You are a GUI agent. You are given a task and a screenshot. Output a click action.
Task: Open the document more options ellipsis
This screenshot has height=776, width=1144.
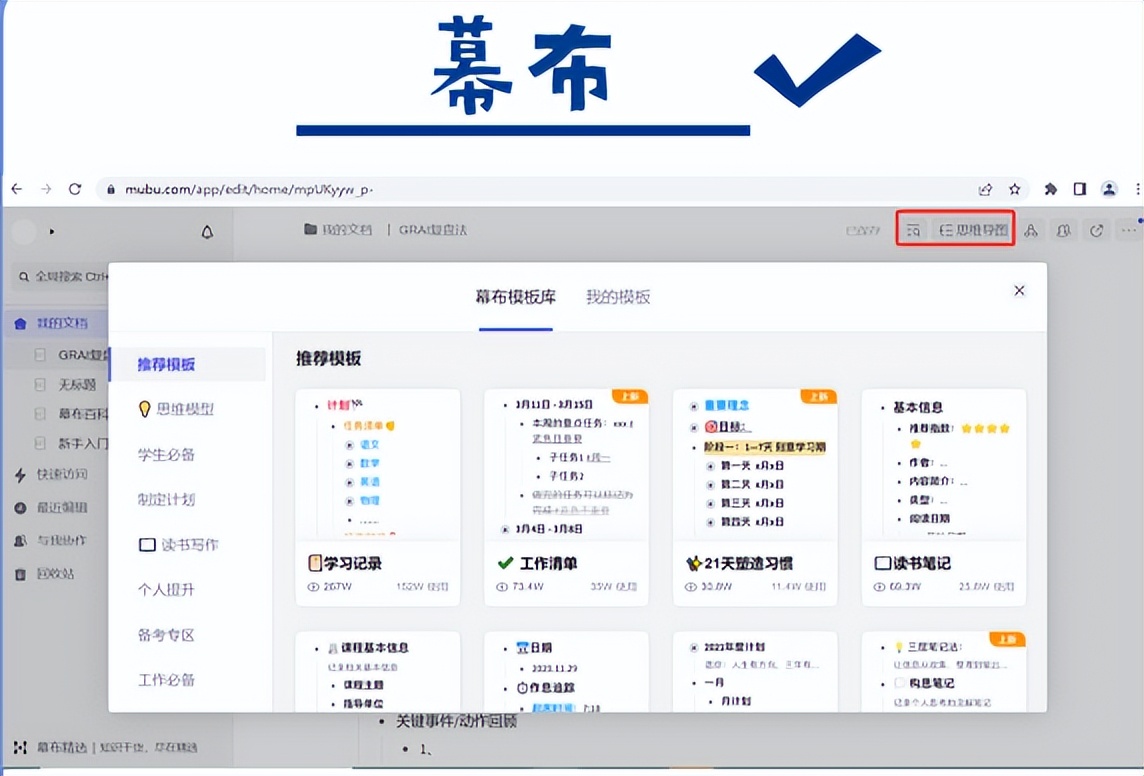click(x=1129, y=230)
